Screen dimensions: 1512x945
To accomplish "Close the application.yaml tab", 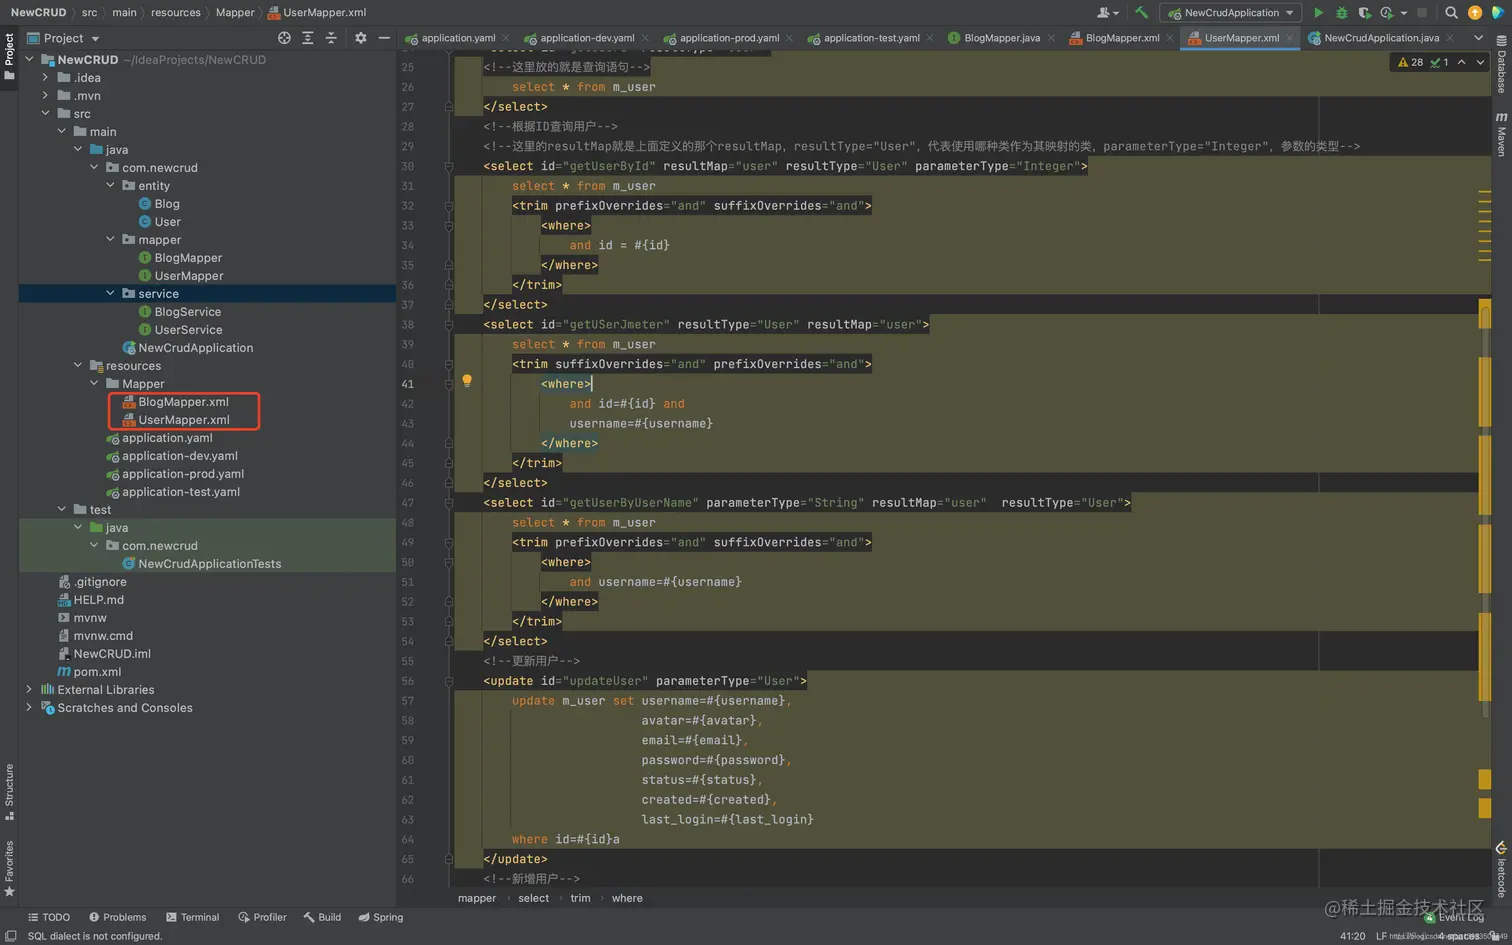I will coord(506,38).
